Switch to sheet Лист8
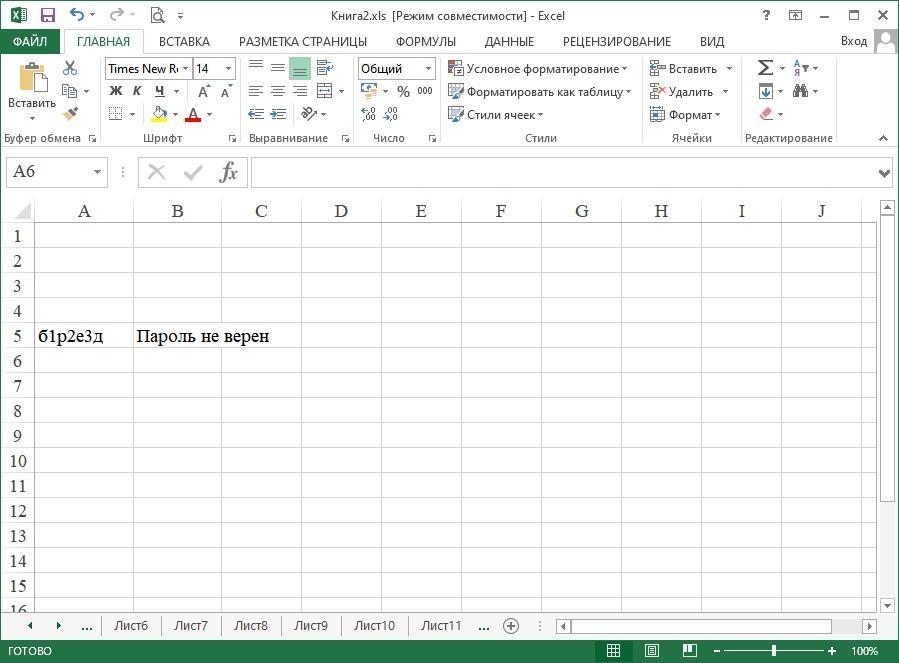The height and width of the screenshot is (663, 899). pyautogui.click(x=251, y=625)
